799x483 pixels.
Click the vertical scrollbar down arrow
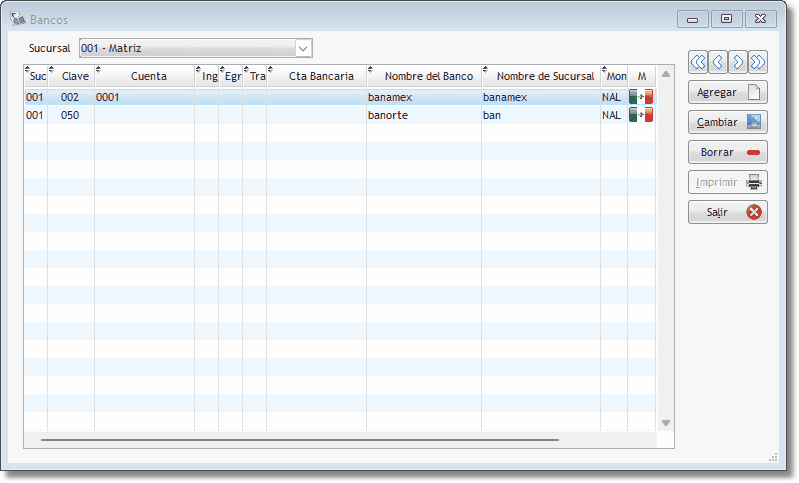click(665, 423)
